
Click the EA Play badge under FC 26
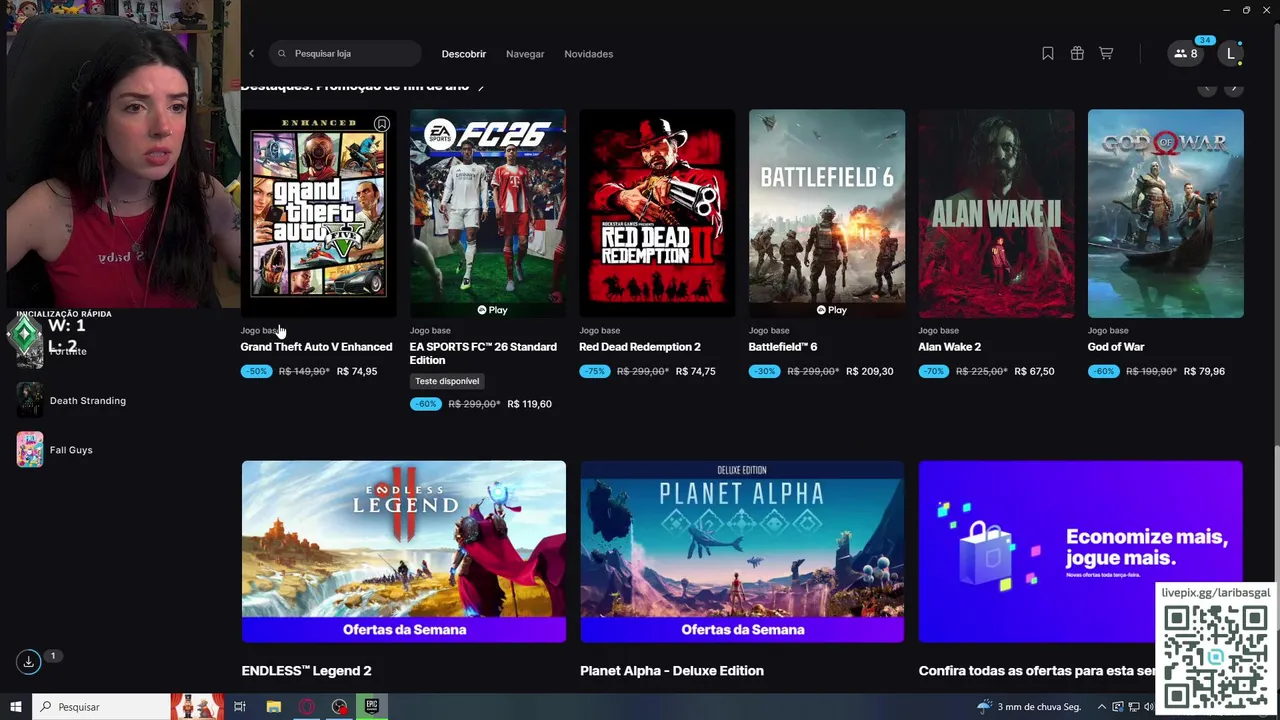[492, 310]
